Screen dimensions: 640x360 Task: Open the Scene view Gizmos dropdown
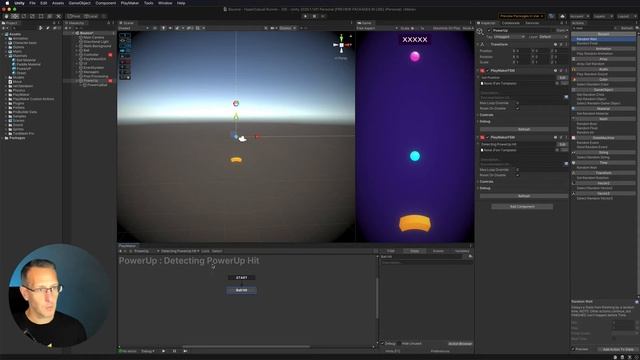(x=287, y=28)
